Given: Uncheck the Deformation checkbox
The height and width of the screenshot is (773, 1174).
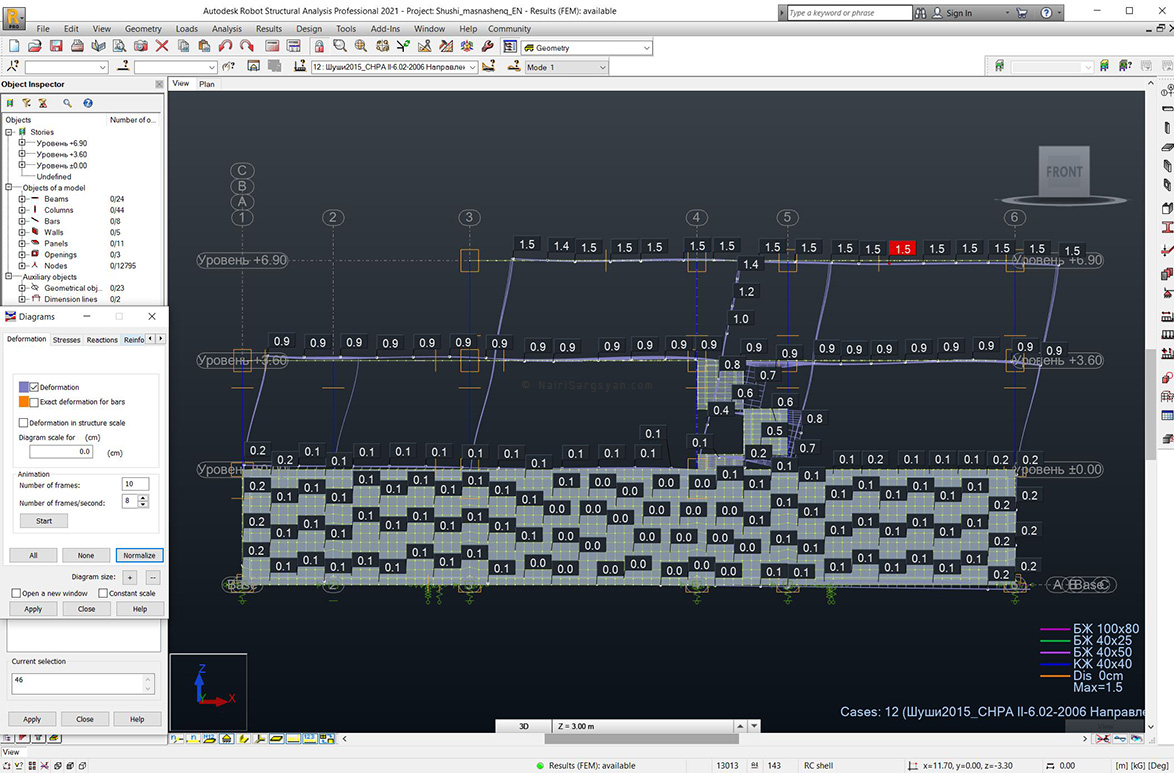Looking at the screenshot, I should coord(34,387).
